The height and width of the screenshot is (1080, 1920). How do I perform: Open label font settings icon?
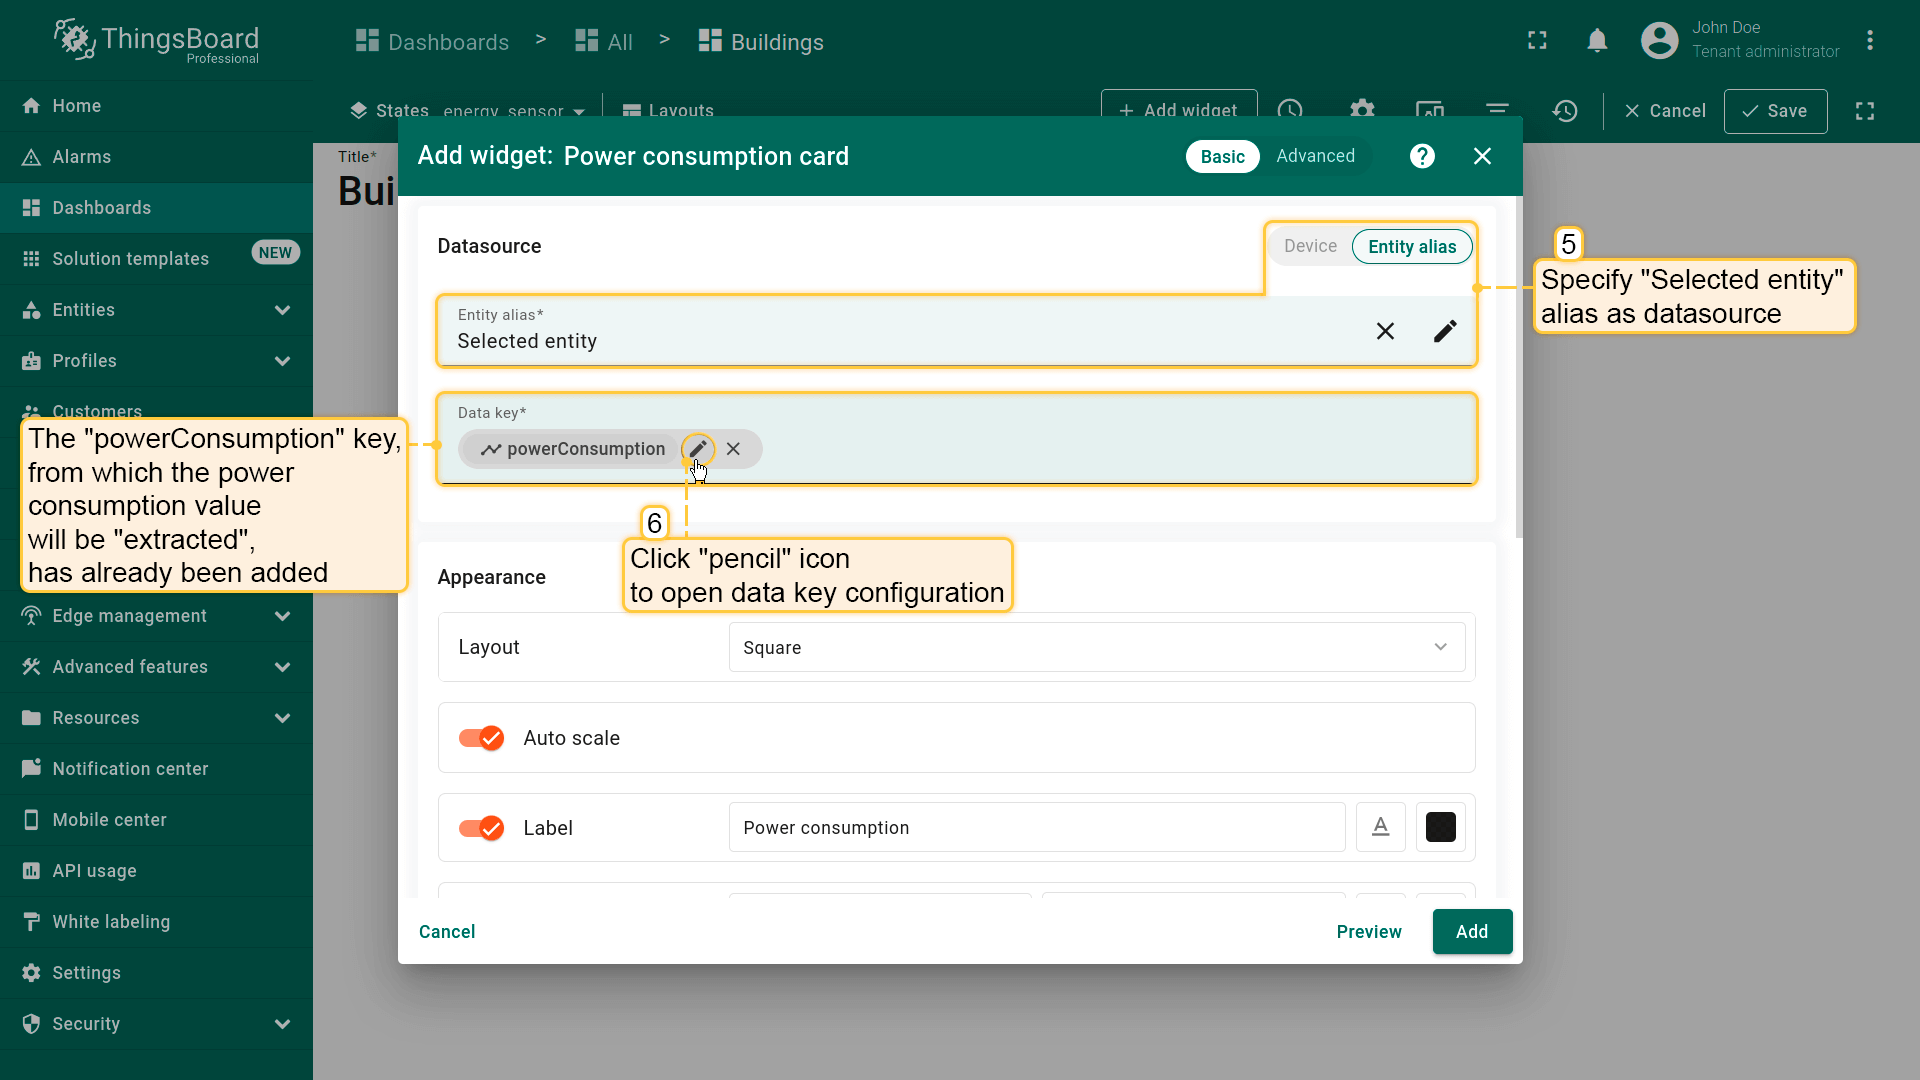pos(1380,827)
